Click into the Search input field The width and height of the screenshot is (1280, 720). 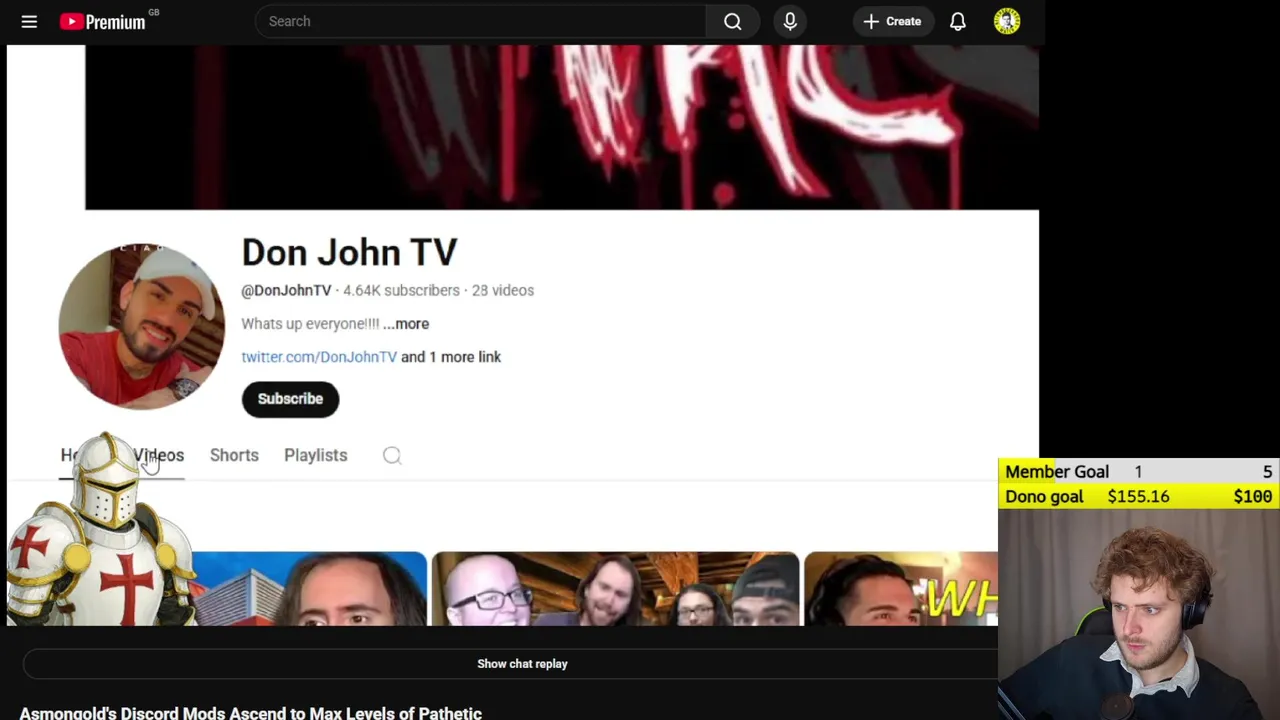[481, 21]
